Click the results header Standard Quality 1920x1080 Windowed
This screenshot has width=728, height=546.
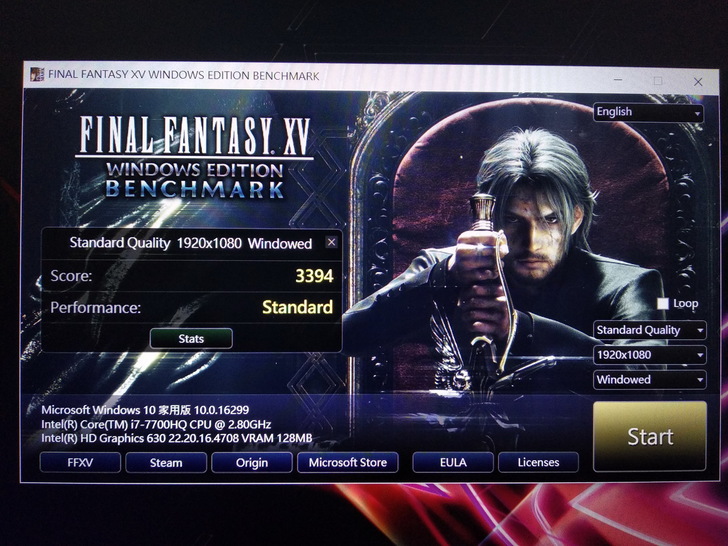pyautogui.click(x=190, y=243)
